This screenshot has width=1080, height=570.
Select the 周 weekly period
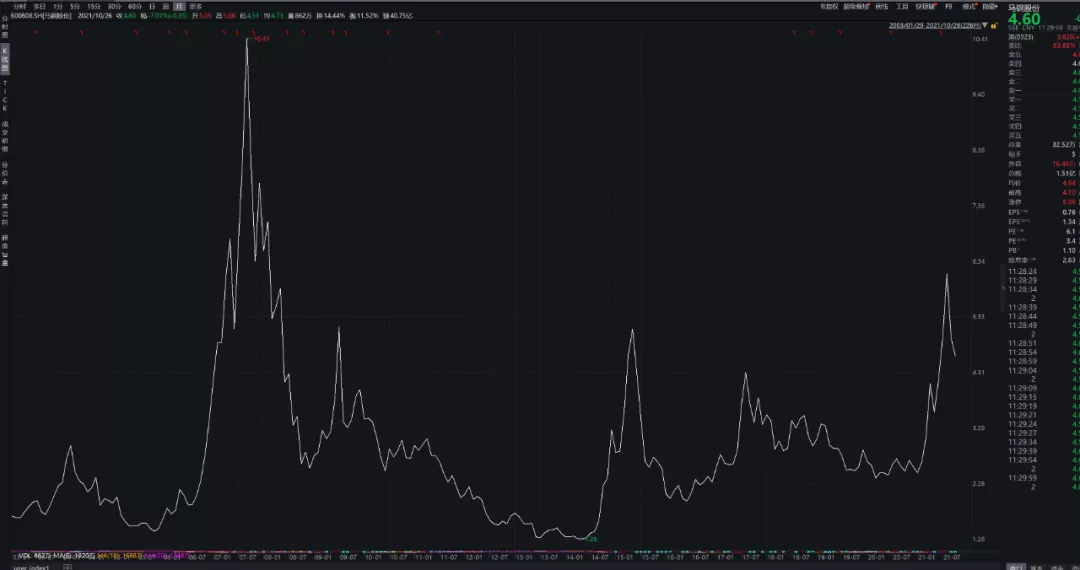coord(166,6)
